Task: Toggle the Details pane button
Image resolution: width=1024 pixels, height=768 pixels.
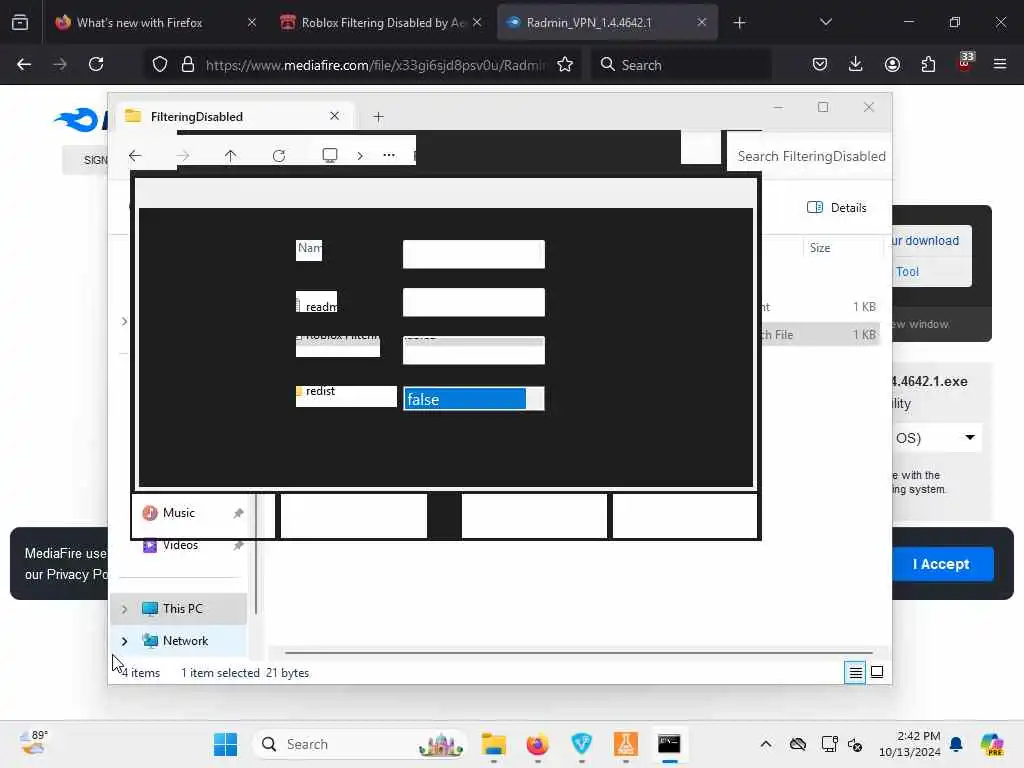Action: click(837, 208)
